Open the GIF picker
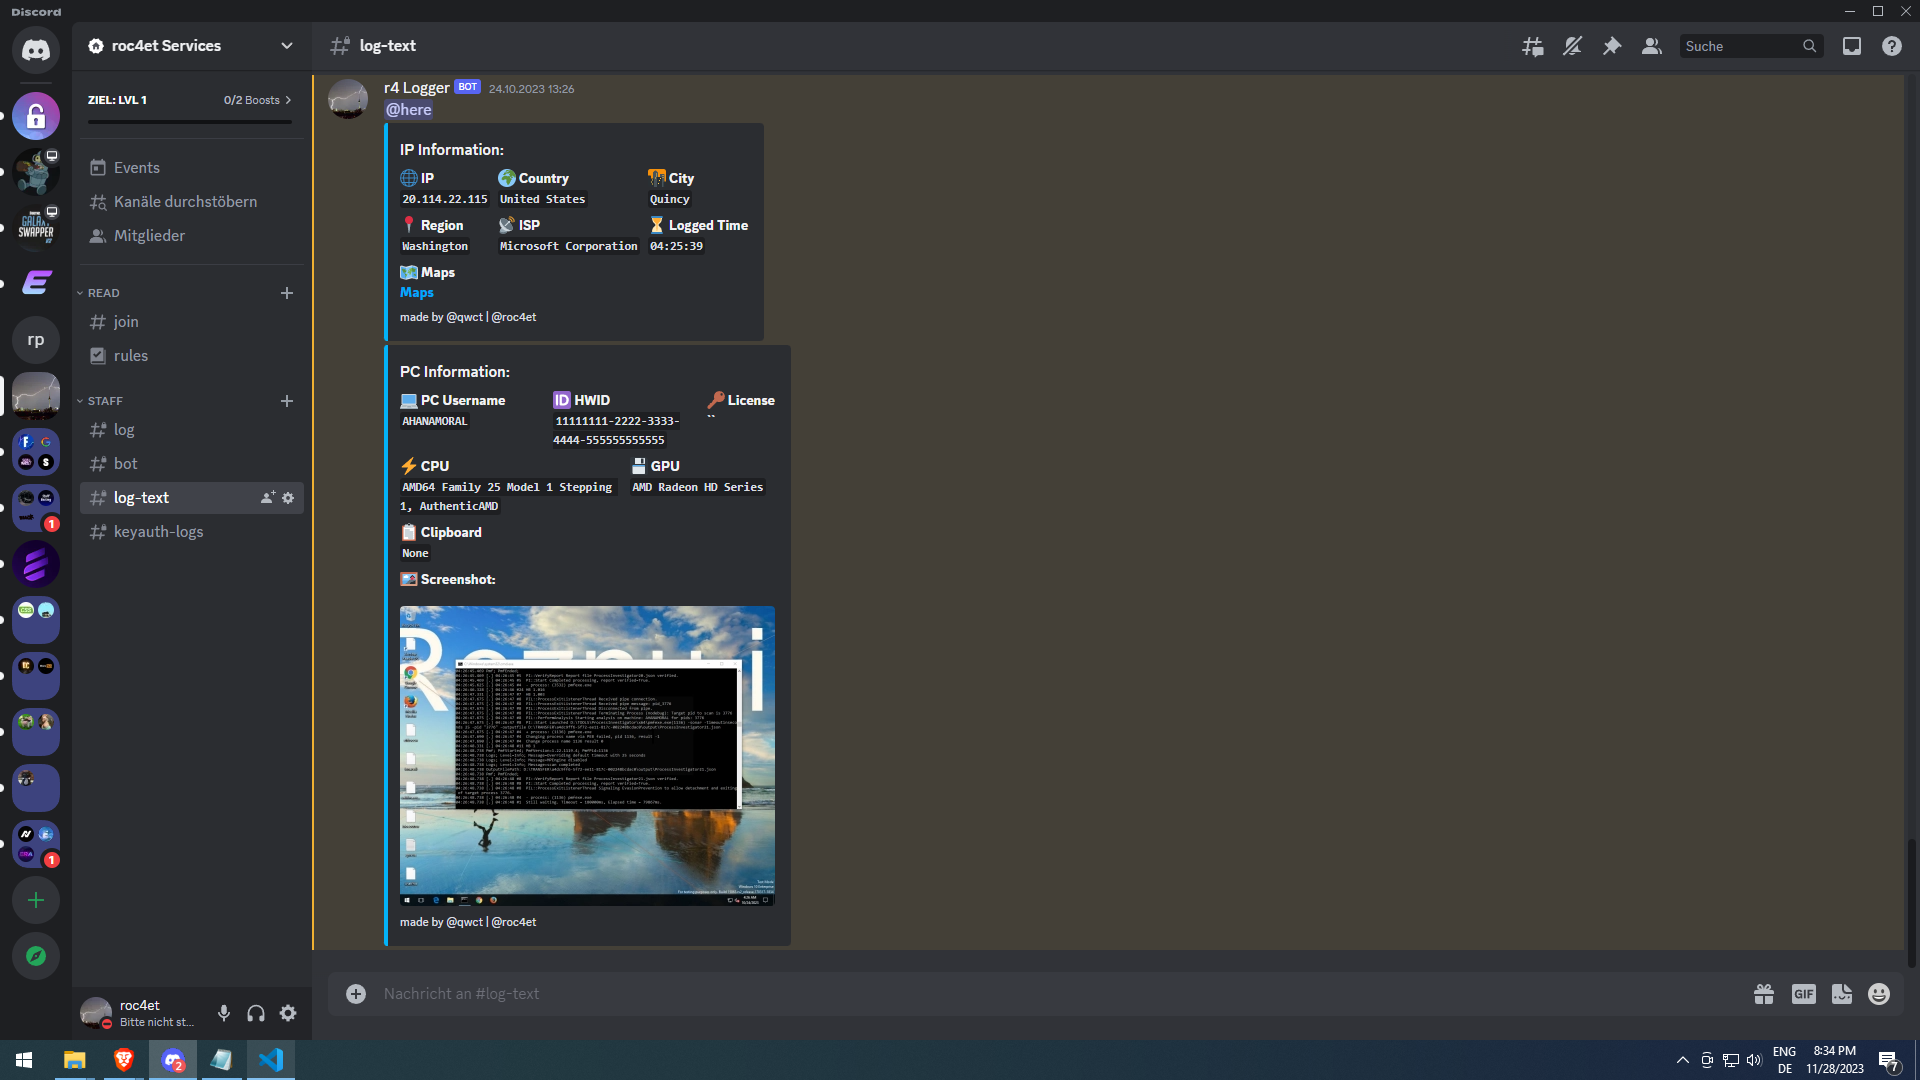The image size is (1920, 1080). [1803, 993]
